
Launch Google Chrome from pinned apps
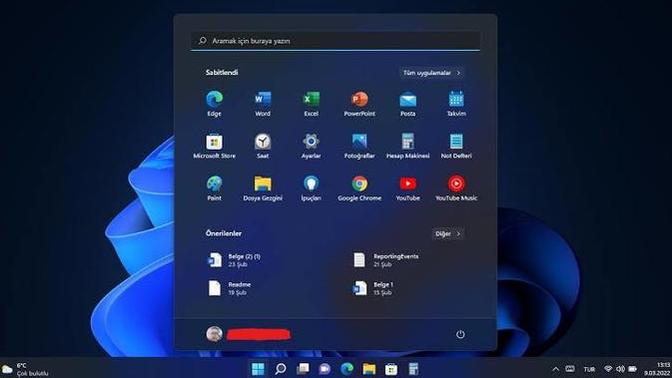tap(359, 188)
